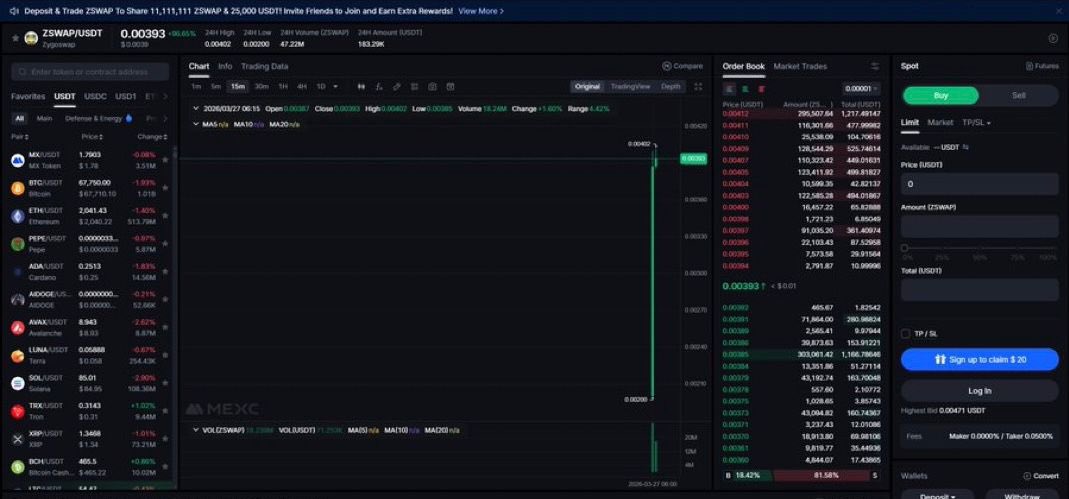Enable the TP / SL checkbox

(906, 333)
